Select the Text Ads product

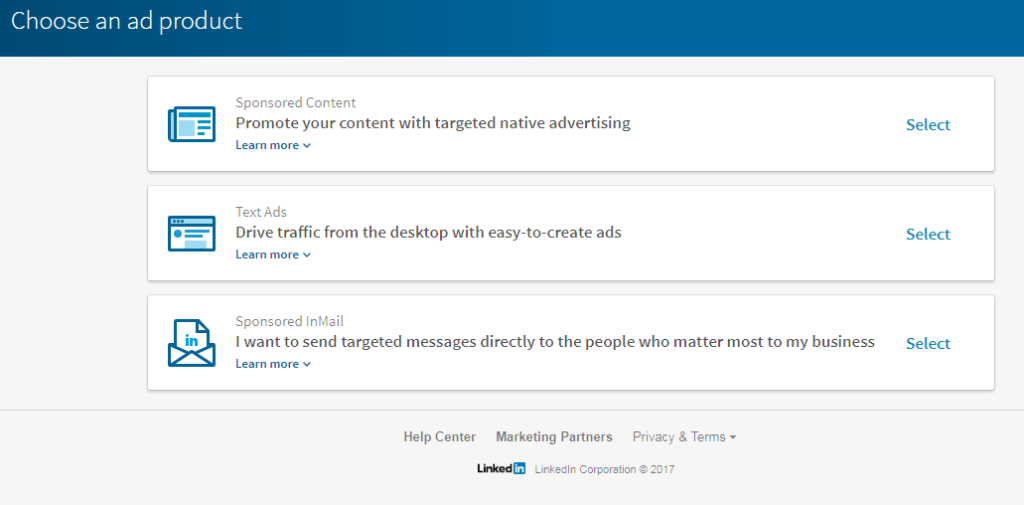(x=928, y=235)
